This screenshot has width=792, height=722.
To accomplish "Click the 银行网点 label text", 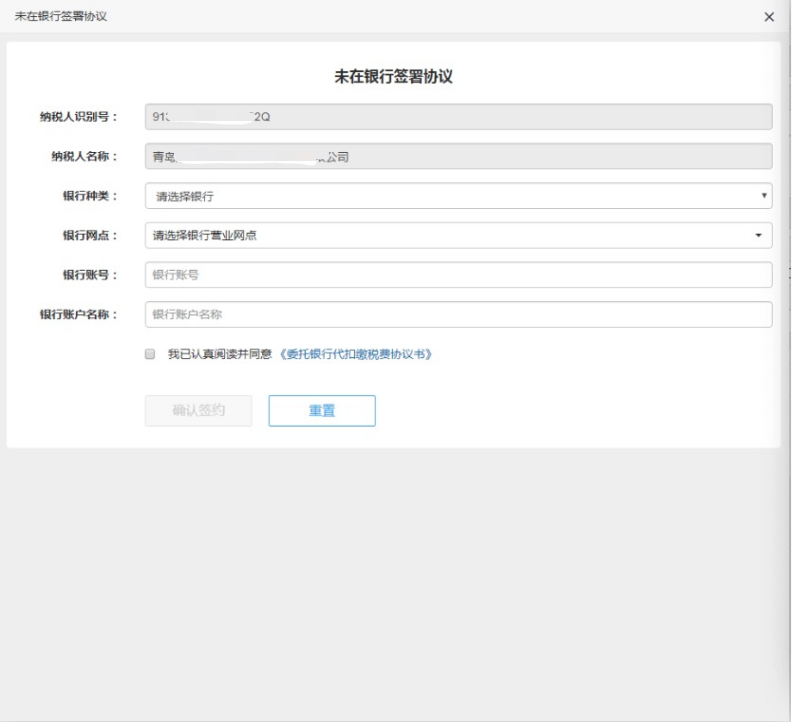I will (91, 236).
